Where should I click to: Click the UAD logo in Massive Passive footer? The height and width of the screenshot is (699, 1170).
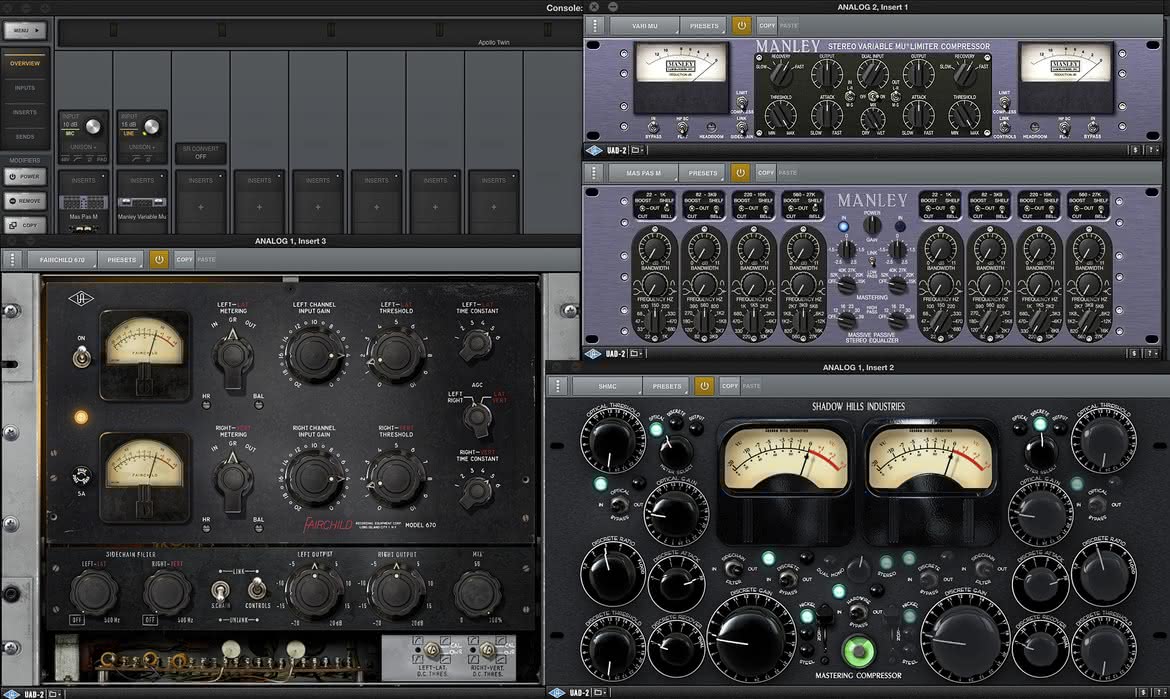pos(594,354)
